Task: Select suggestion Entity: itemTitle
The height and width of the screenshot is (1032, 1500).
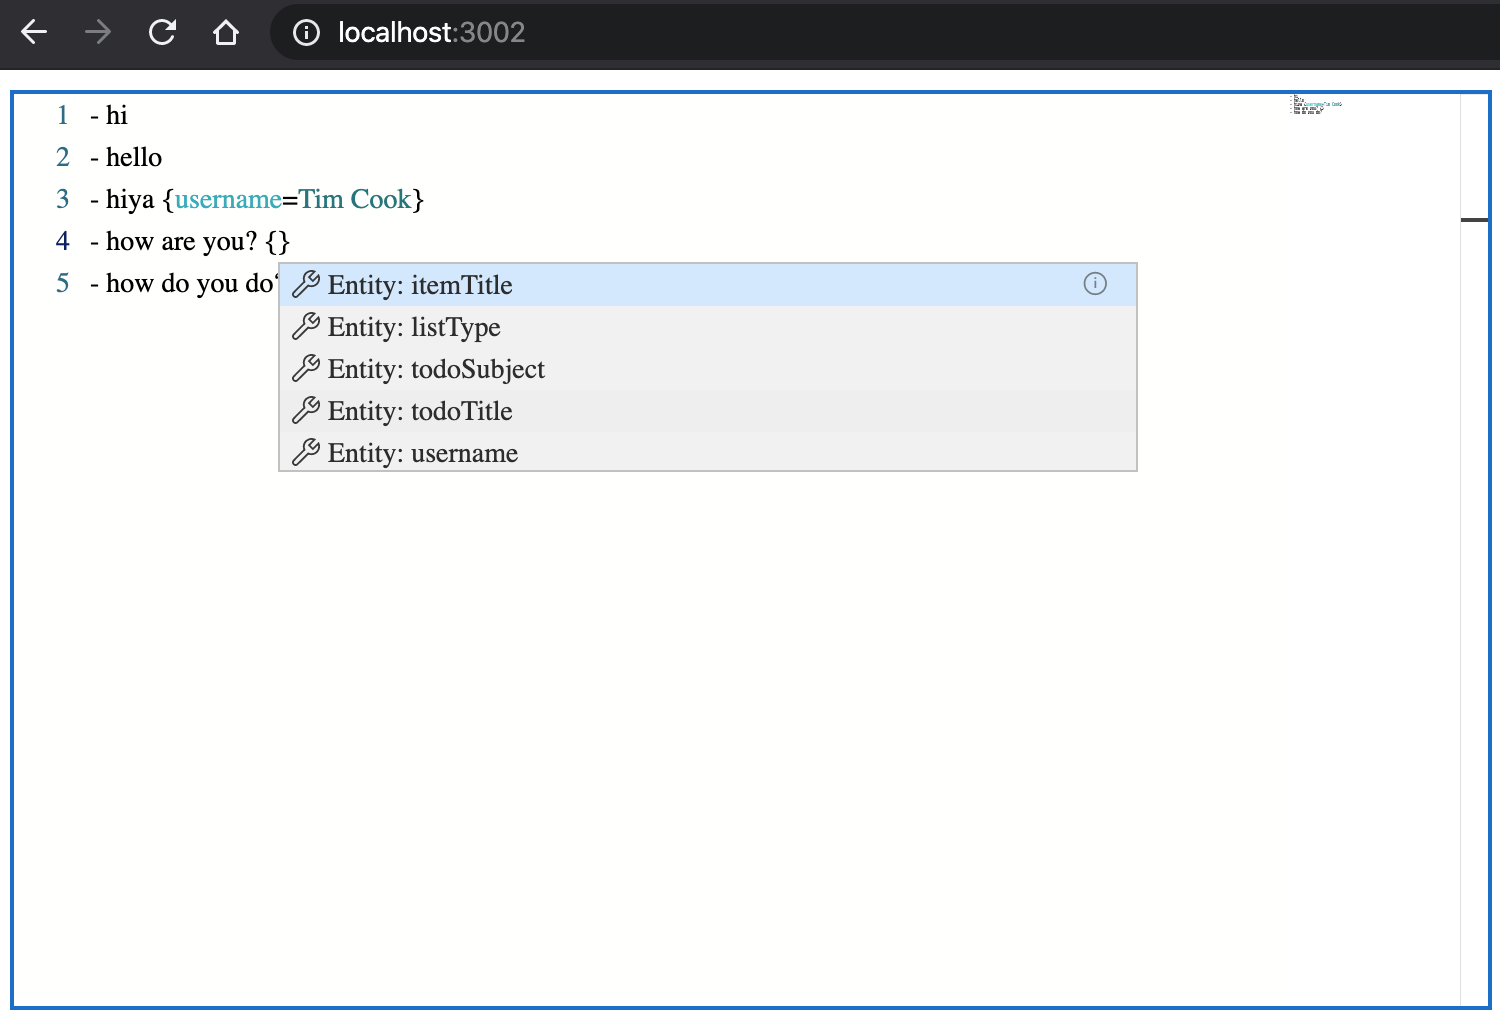Action: point(708,285)
